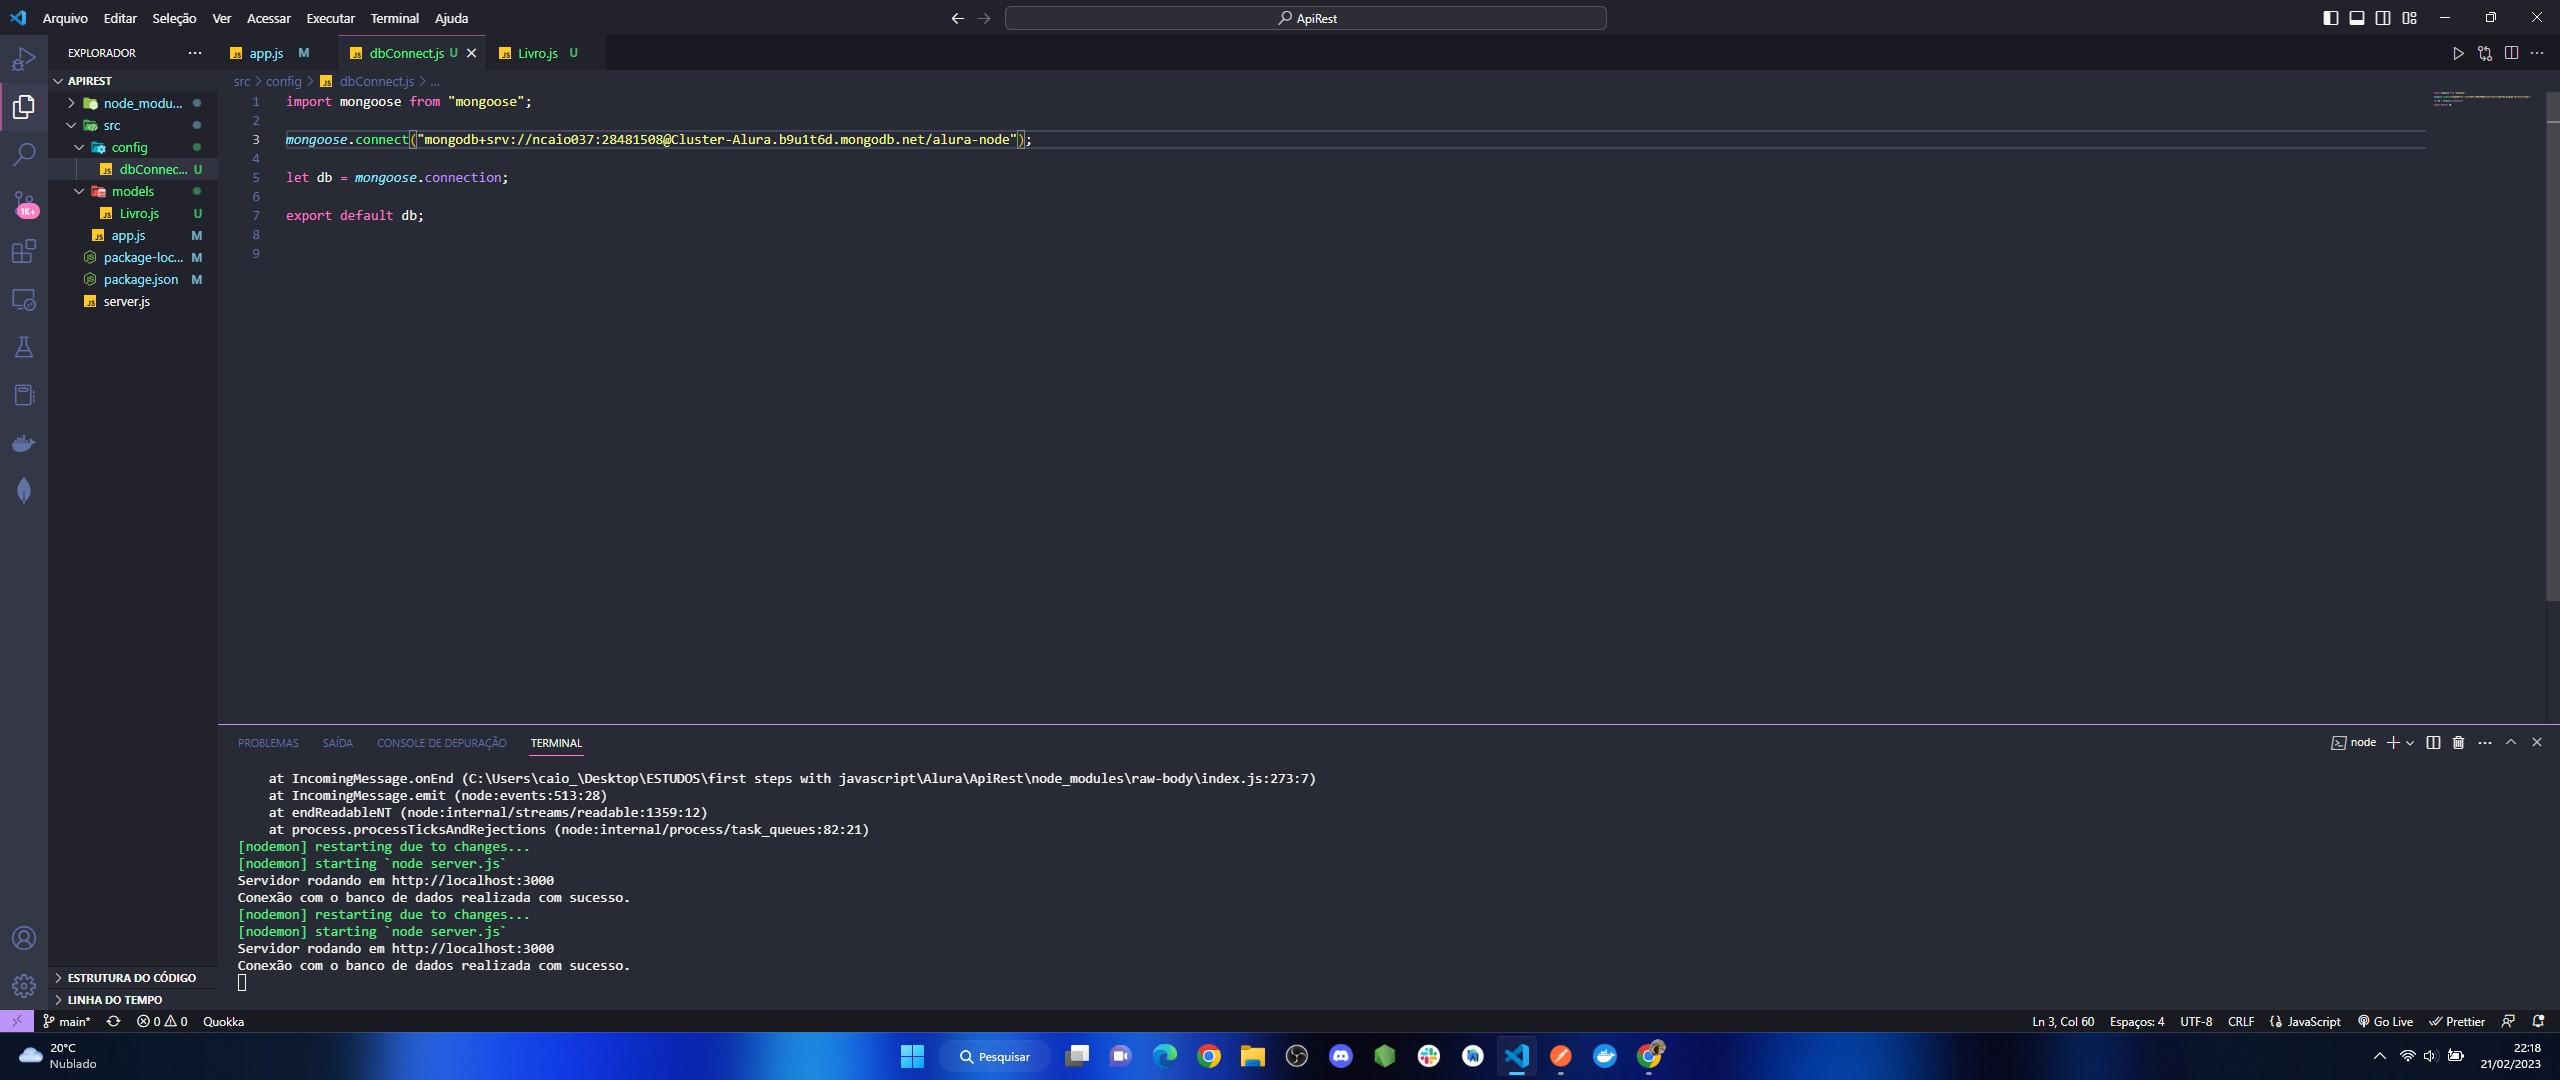
Task: Click the feedback icon in status bar
Action: click(2508, 1021)
